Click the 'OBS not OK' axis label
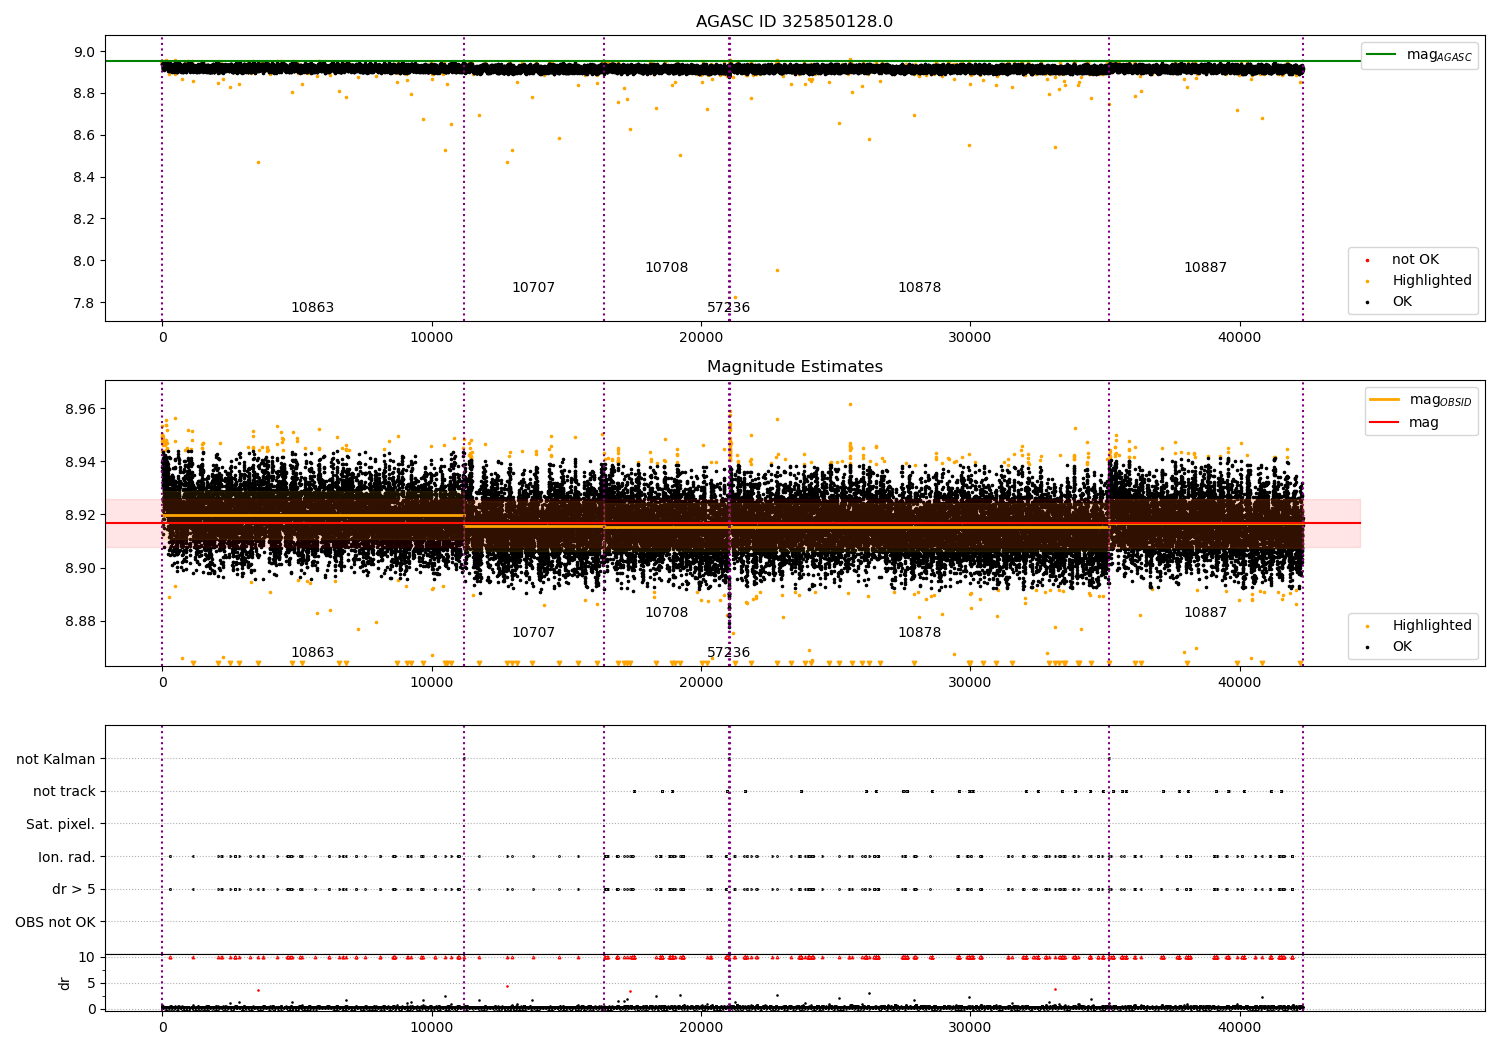This screenshot has width=1500, height=1050. [x=55, y=923]
